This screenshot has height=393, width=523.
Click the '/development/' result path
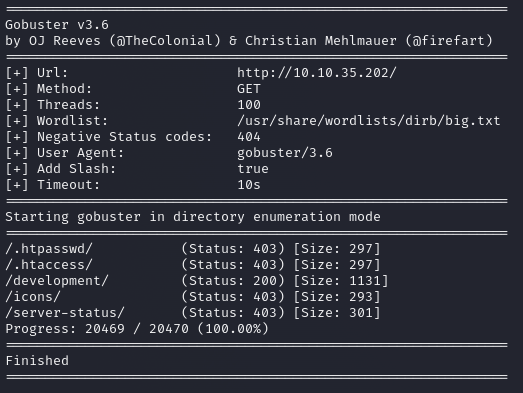57,281
